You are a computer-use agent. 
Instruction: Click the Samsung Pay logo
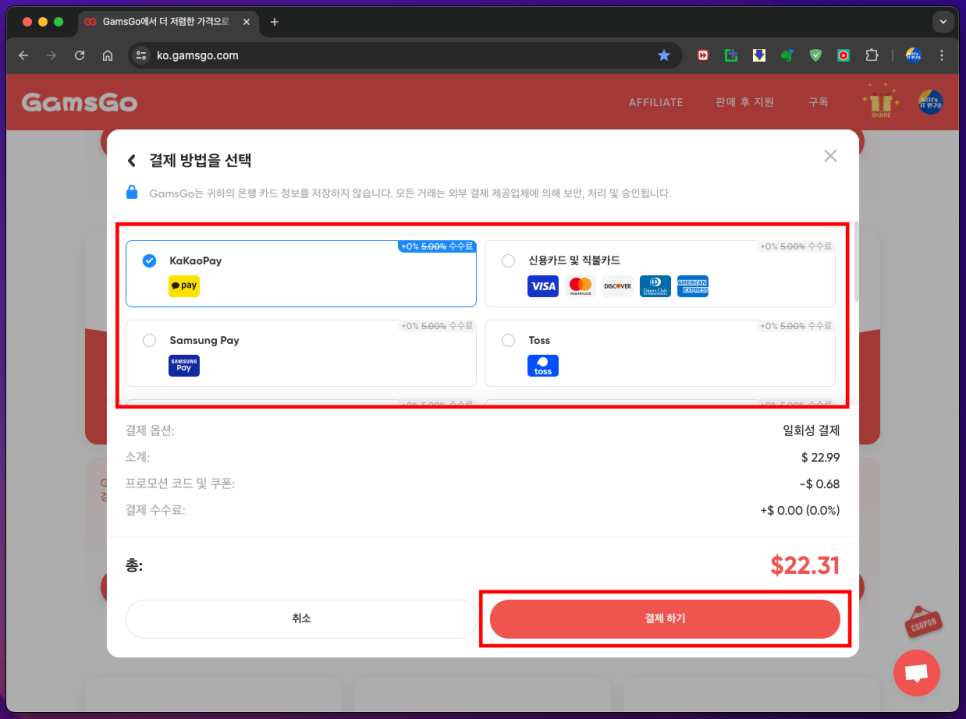(184, 365)
